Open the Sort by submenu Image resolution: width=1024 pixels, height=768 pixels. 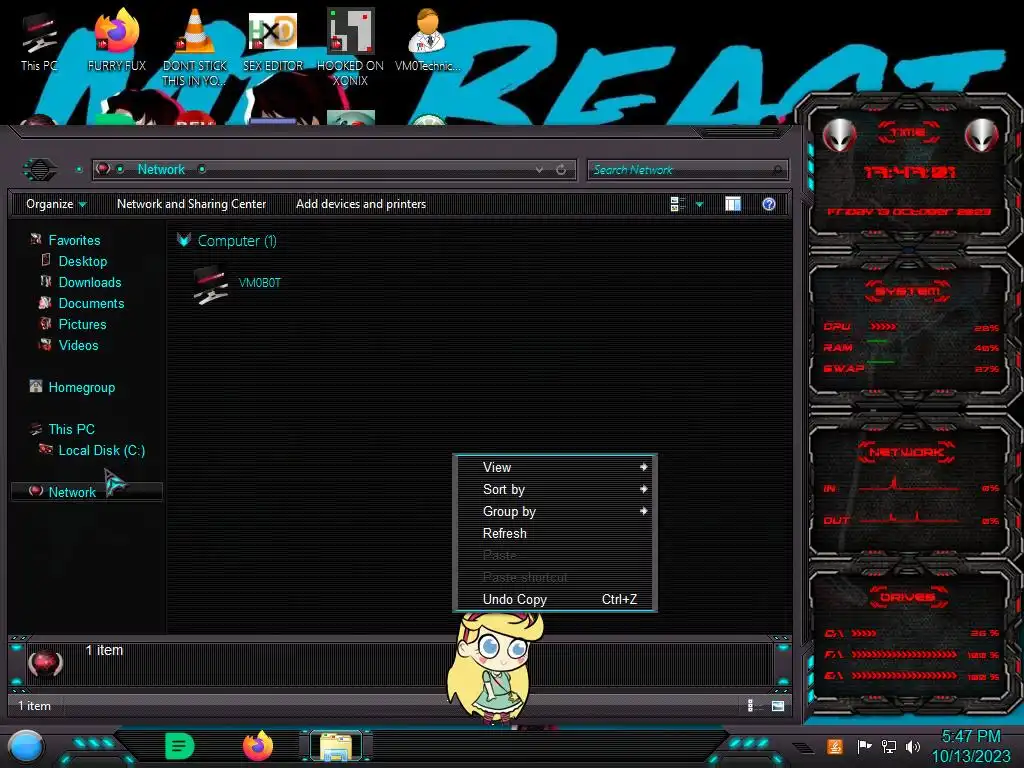(554, 489)
